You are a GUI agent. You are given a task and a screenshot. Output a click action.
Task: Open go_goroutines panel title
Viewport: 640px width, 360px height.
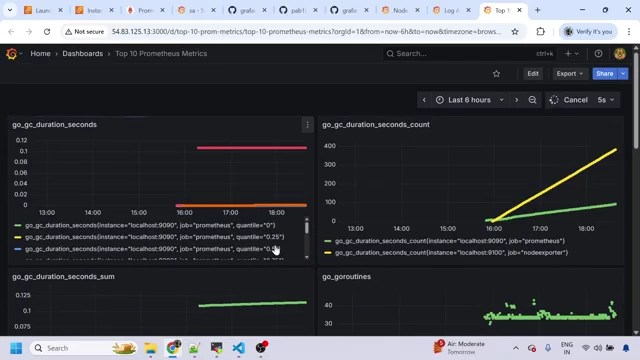(347, 277)
